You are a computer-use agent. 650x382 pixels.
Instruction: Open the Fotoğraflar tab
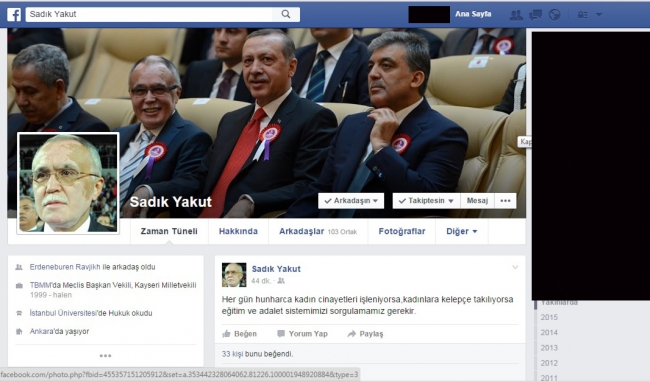[402, 231]
